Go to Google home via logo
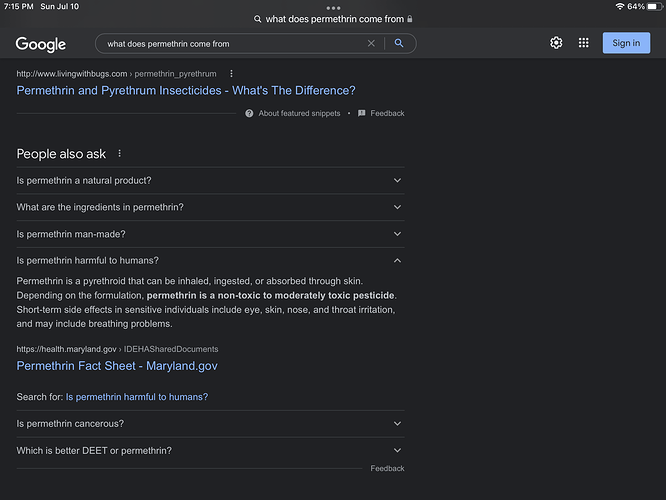This screenshot has height=500, width=666. click(41, 44)
